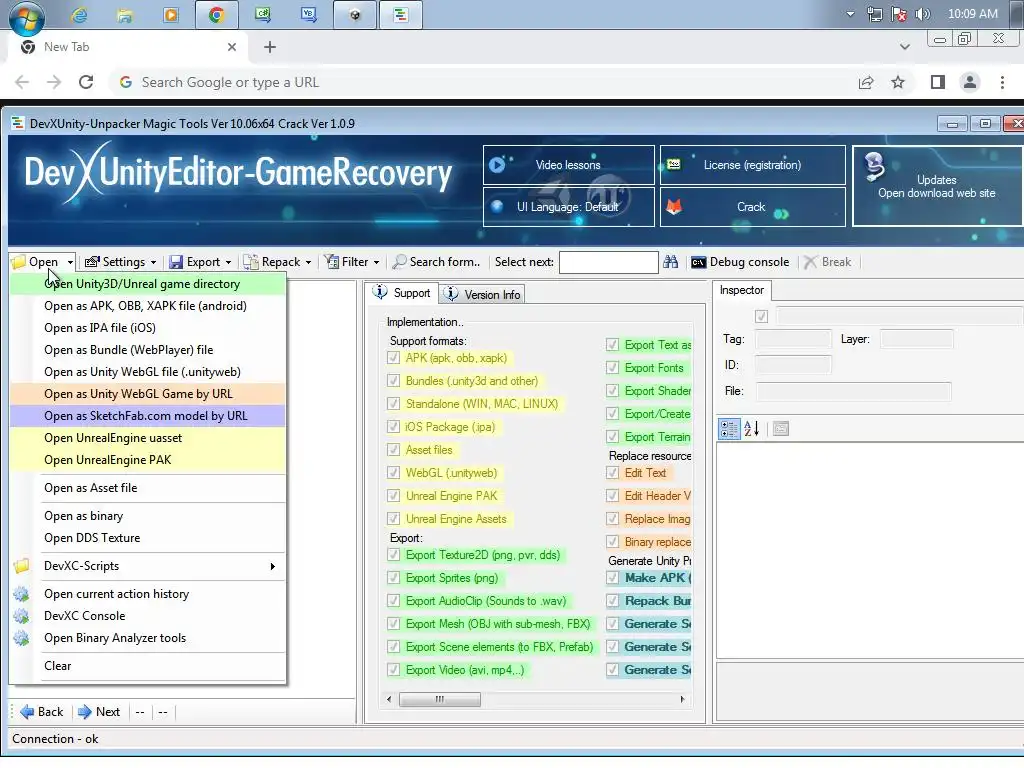Open the Chrome profile avatar
The image size is (1024, 768).
(970, 82)
